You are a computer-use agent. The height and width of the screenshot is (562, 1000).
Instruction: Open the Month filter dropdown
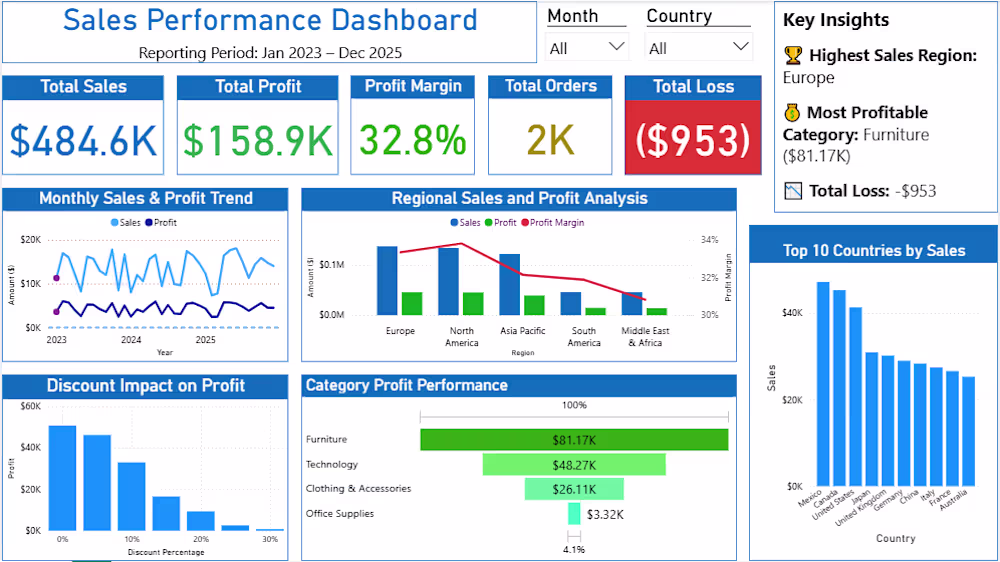click(x=587, y=48)
